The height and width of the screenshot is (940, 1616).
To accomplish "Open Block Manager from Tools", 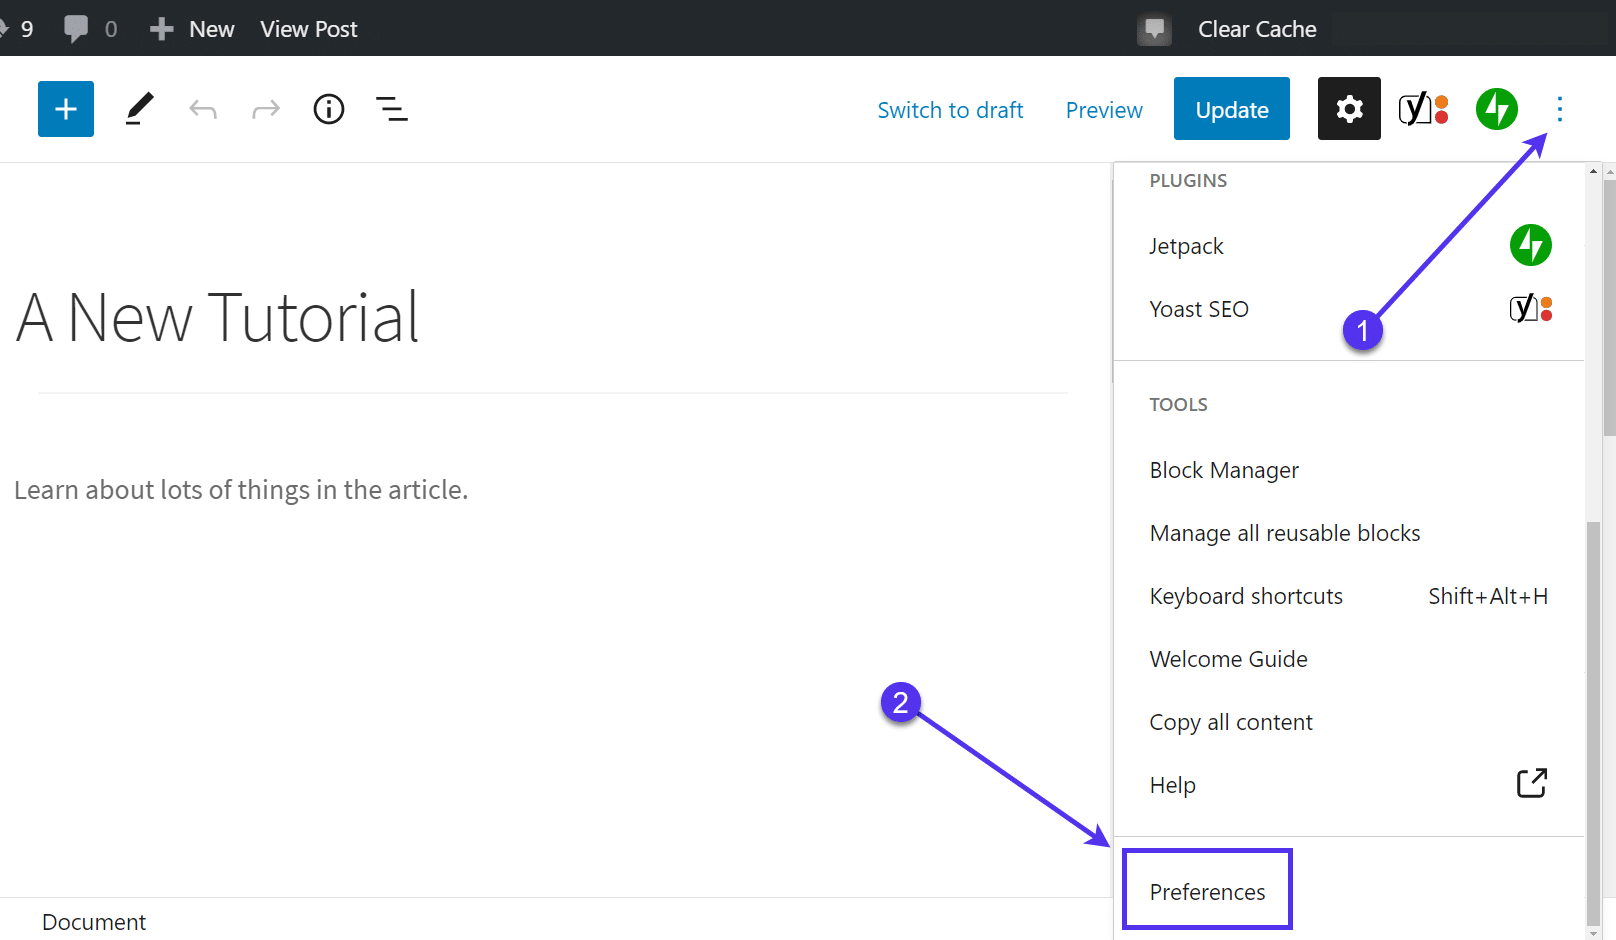I will (1224, 470).
